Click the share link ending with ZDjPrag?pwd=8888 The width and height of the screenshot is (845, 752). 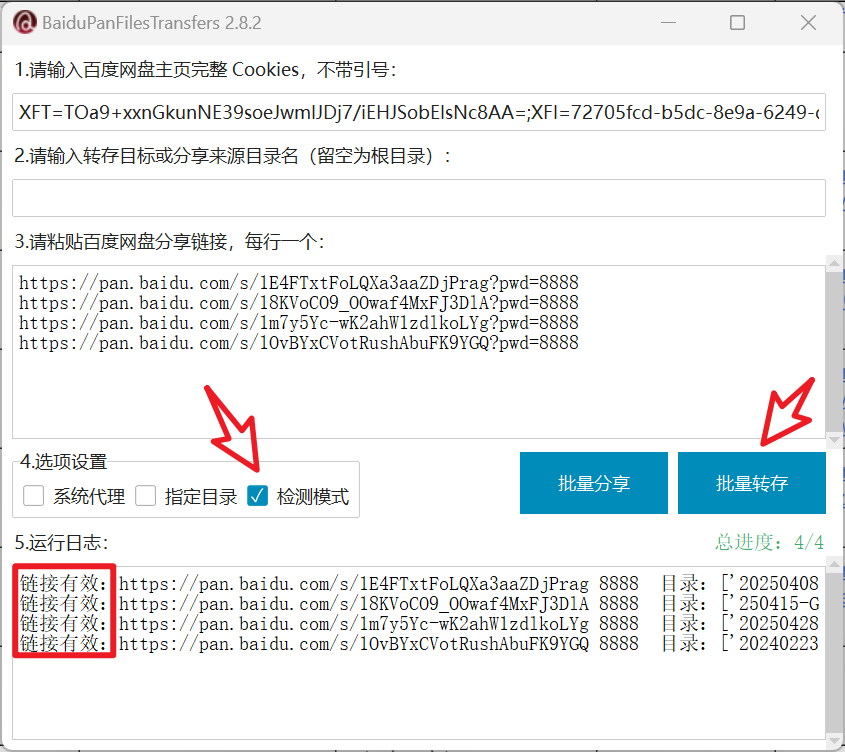[x=298, y=283]
